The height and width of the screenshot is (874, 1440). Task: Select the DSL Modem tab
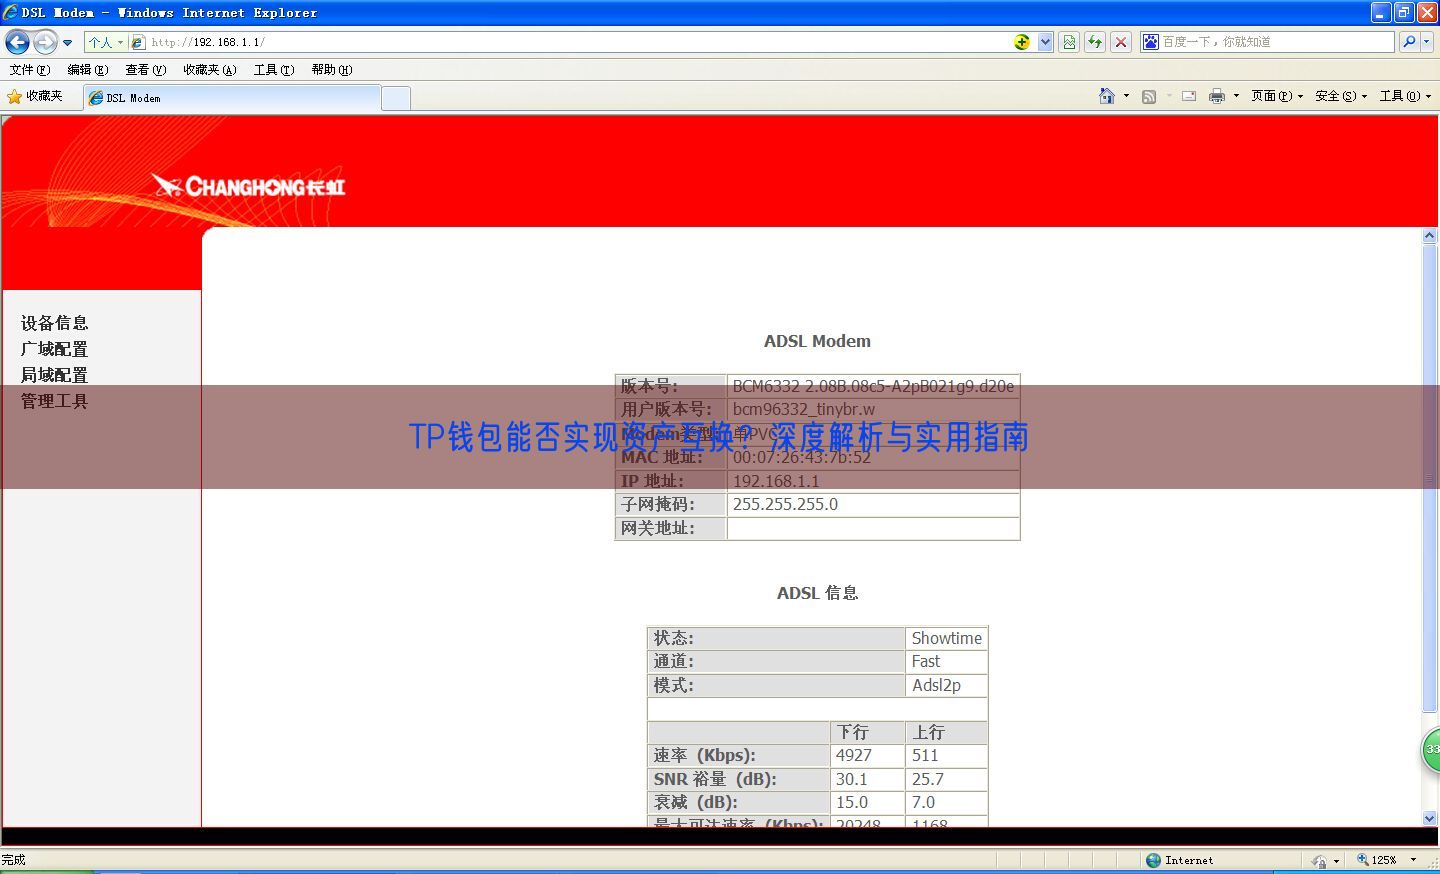click(232, 98)
